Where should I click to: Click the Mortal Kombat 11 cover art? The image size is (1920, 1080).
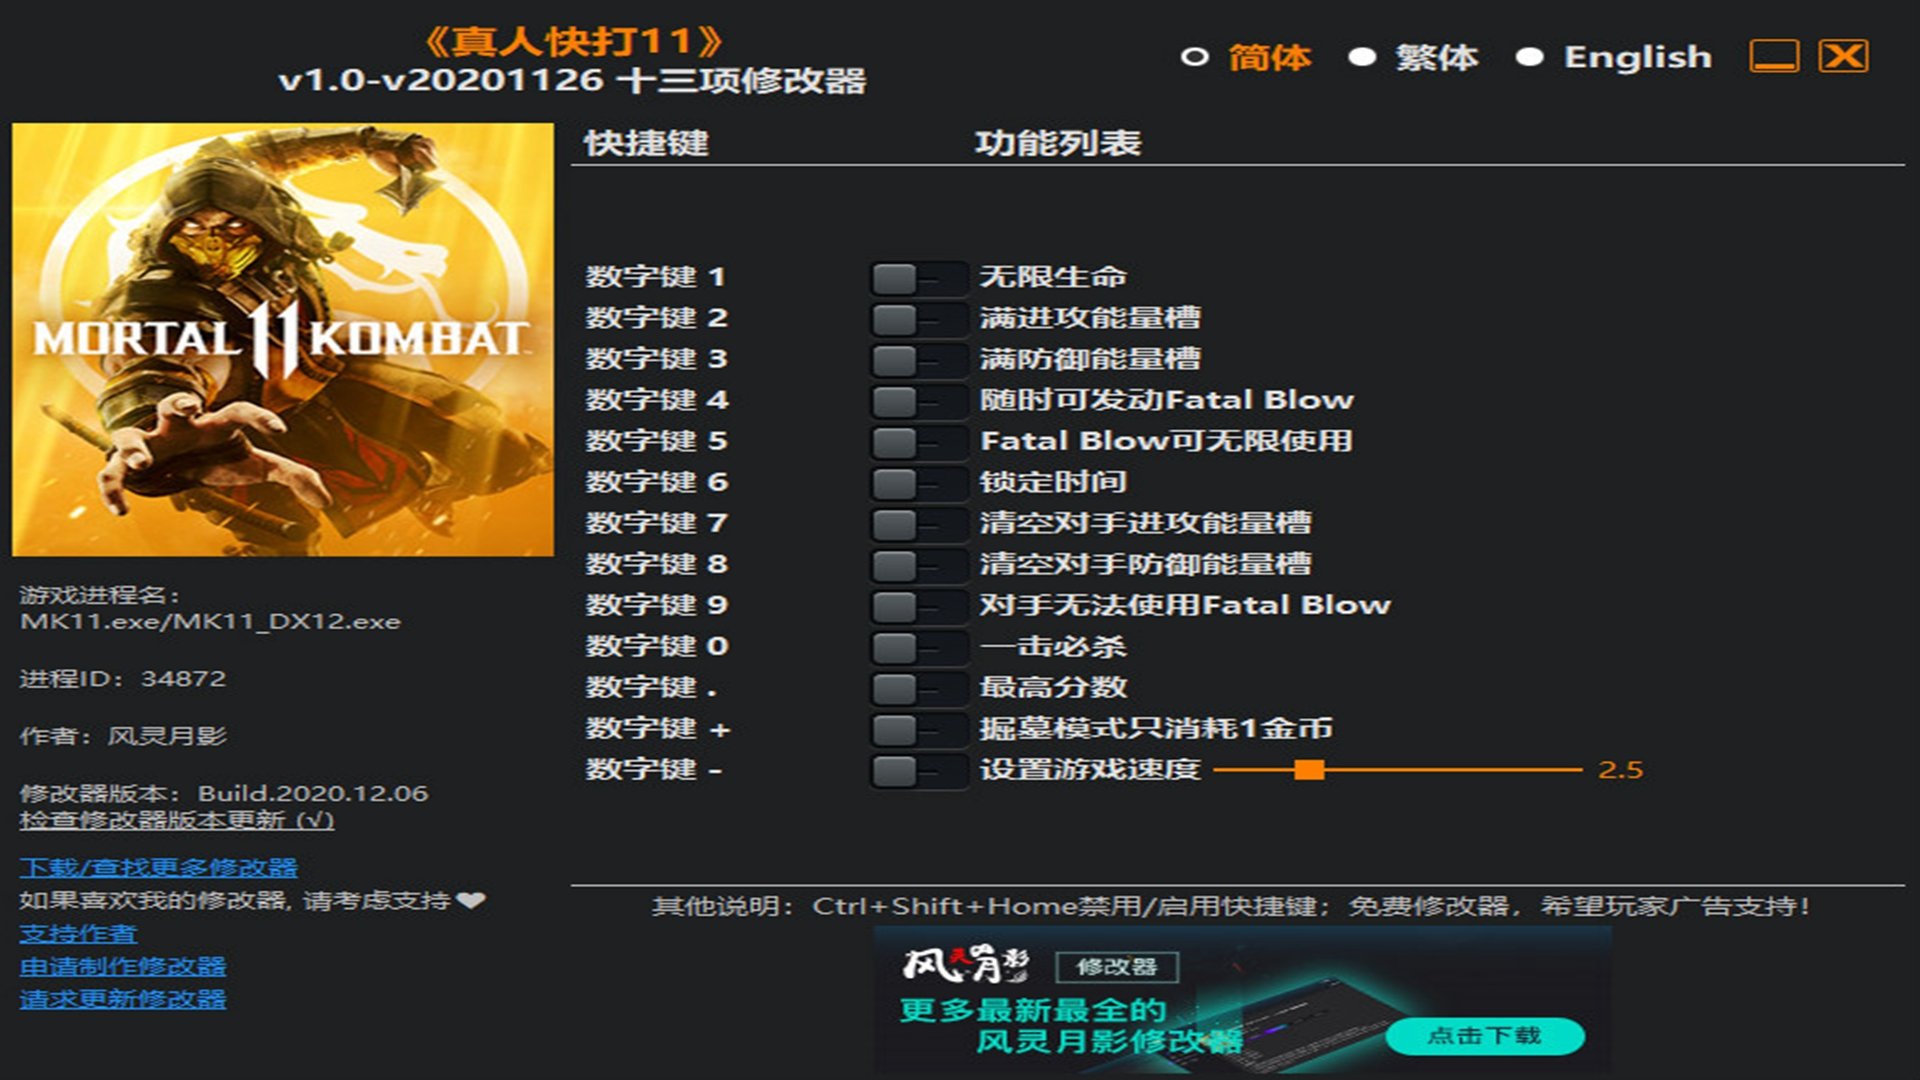pos(283,339)
